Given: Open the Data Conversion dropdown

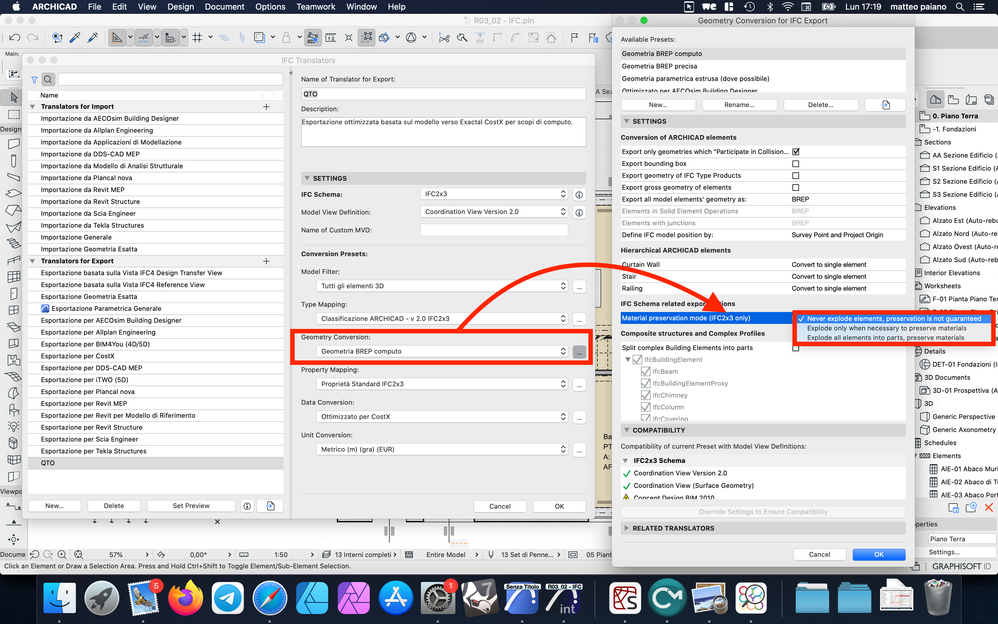Looking at the screenshot, I should [442, 416].
